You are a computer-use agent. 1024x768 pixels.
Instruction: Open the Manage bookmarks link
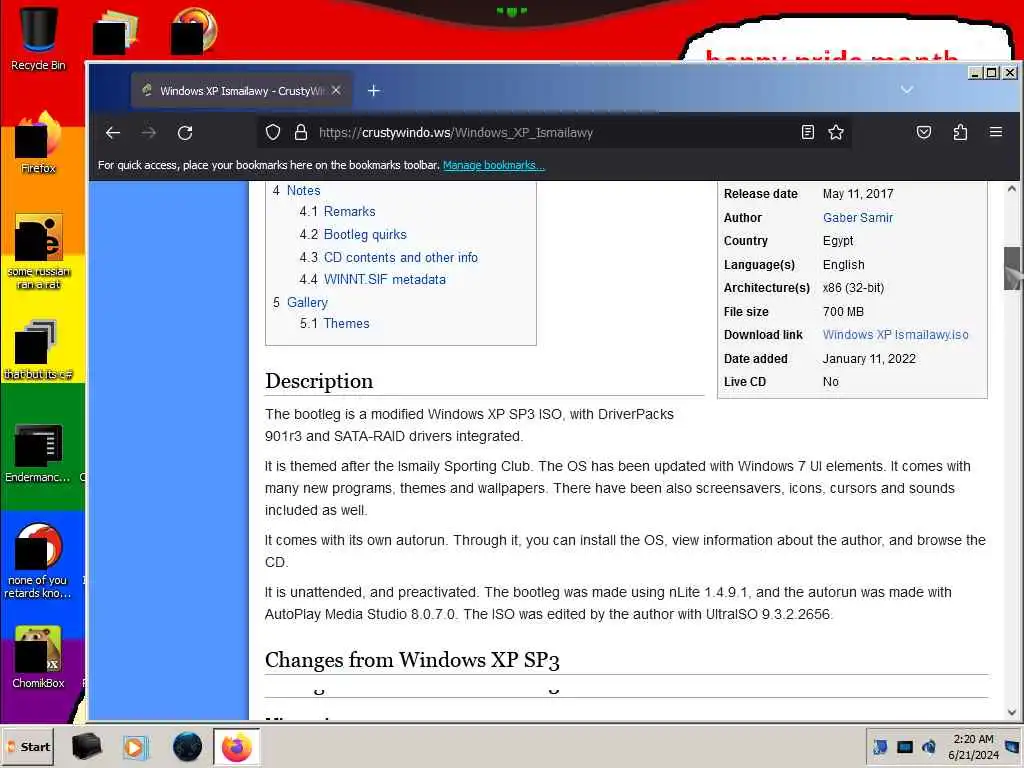[x=494, y=165]
